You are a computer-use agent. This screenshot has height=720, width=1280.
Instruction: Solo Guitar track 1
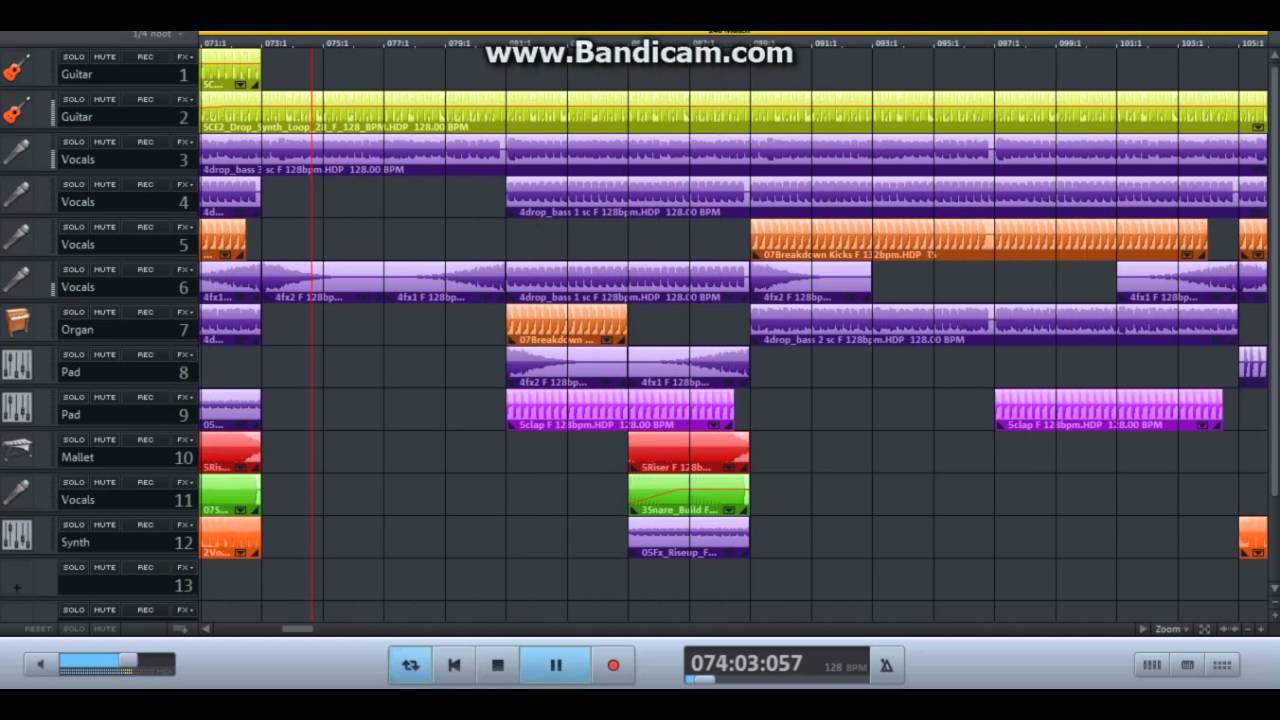coord(74,57)
